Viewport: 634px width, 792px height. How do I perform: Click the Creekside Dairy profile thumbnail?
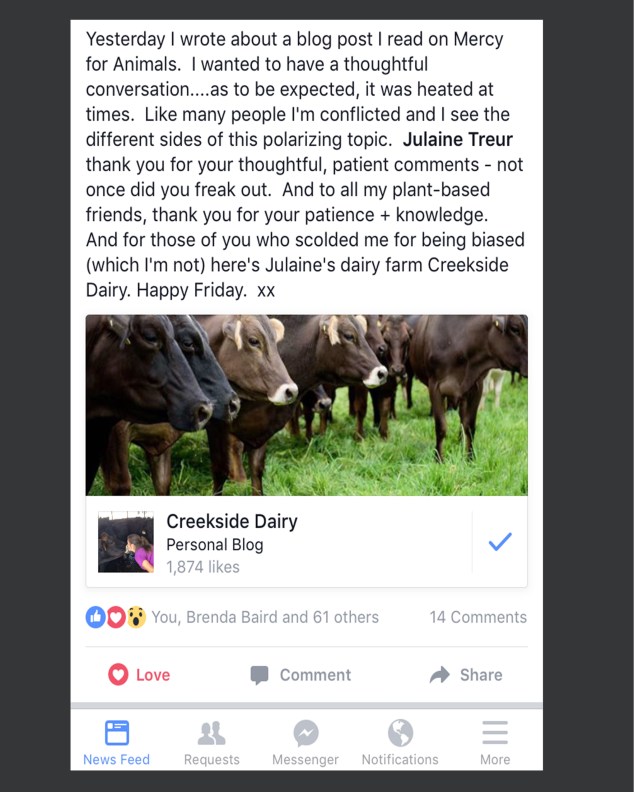click(x=126, y=543)
